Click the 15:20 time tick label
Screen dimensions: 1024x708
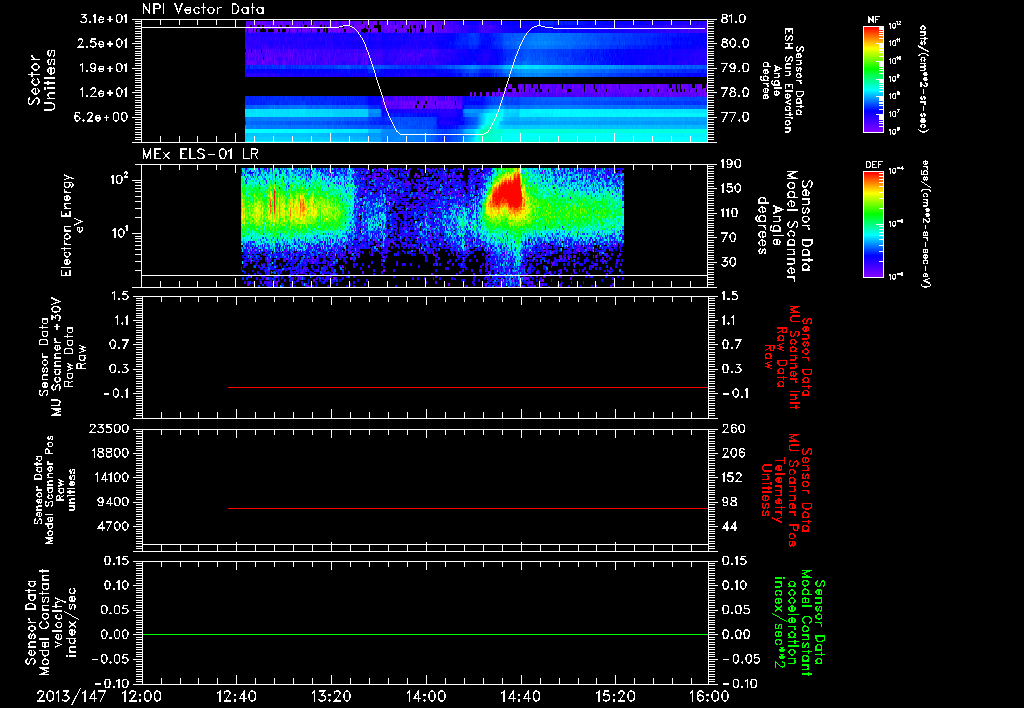(615, 696)
